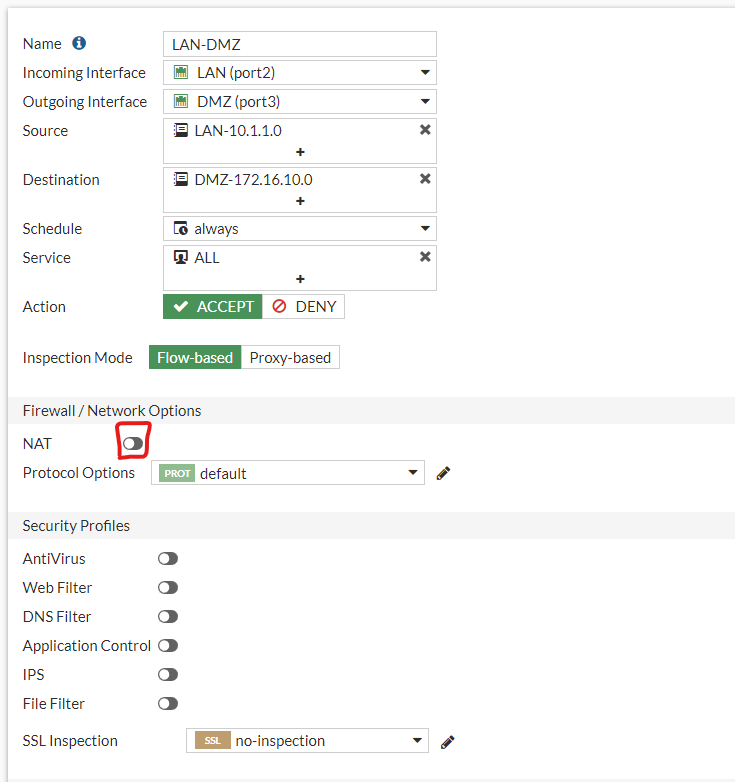Click the Inspection Mode label
This screenshot has width=735, height=782.
point(78,358)
